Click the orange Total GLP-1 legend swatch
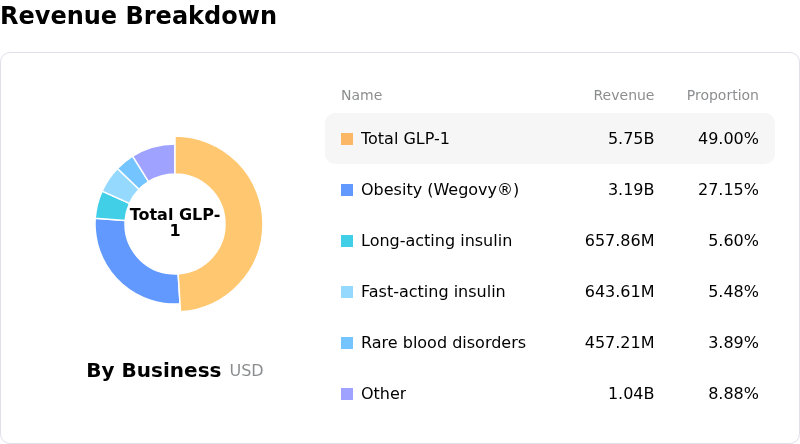 coord(347,139)
